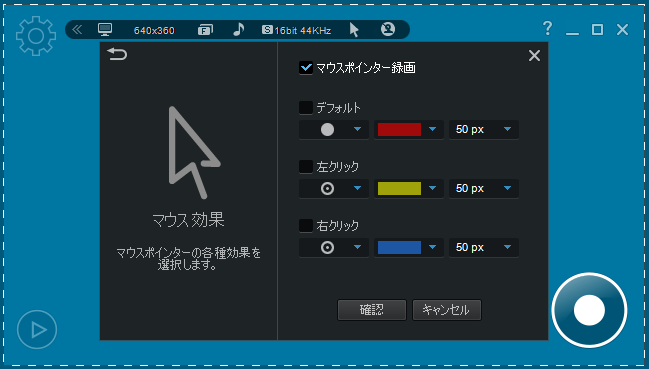Open the webcam overlay icon
The height and width of the screenshot is (369, 649).
point(388,29)
